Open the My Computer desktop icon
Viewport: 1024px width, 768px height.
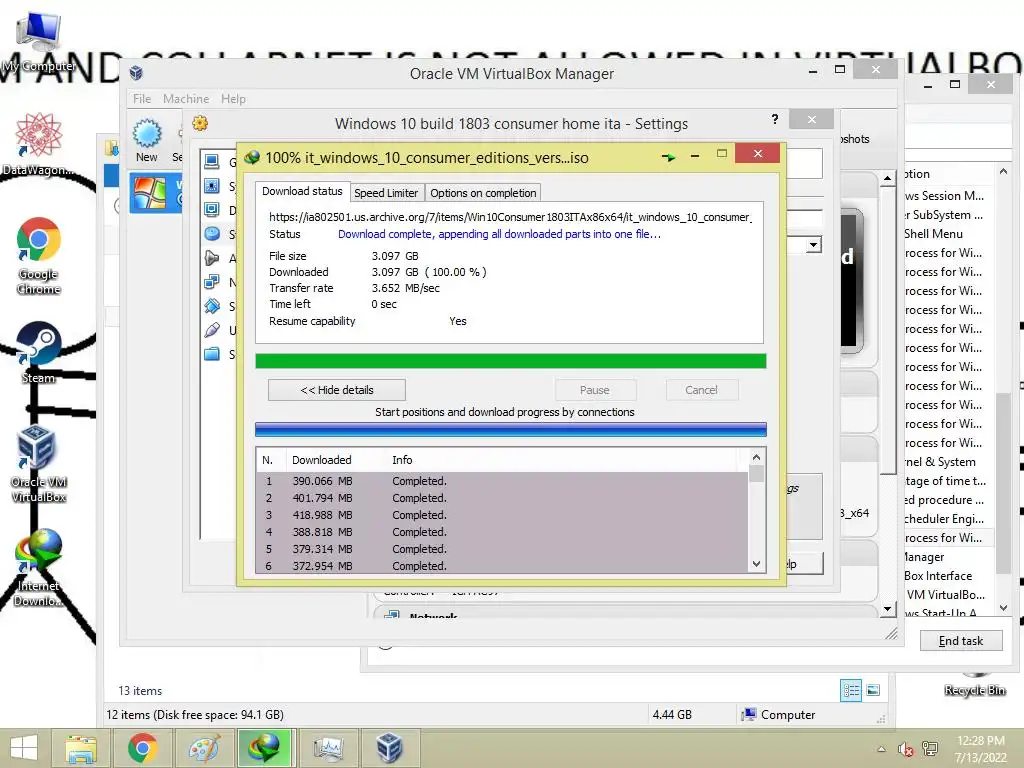click(38, 41)
